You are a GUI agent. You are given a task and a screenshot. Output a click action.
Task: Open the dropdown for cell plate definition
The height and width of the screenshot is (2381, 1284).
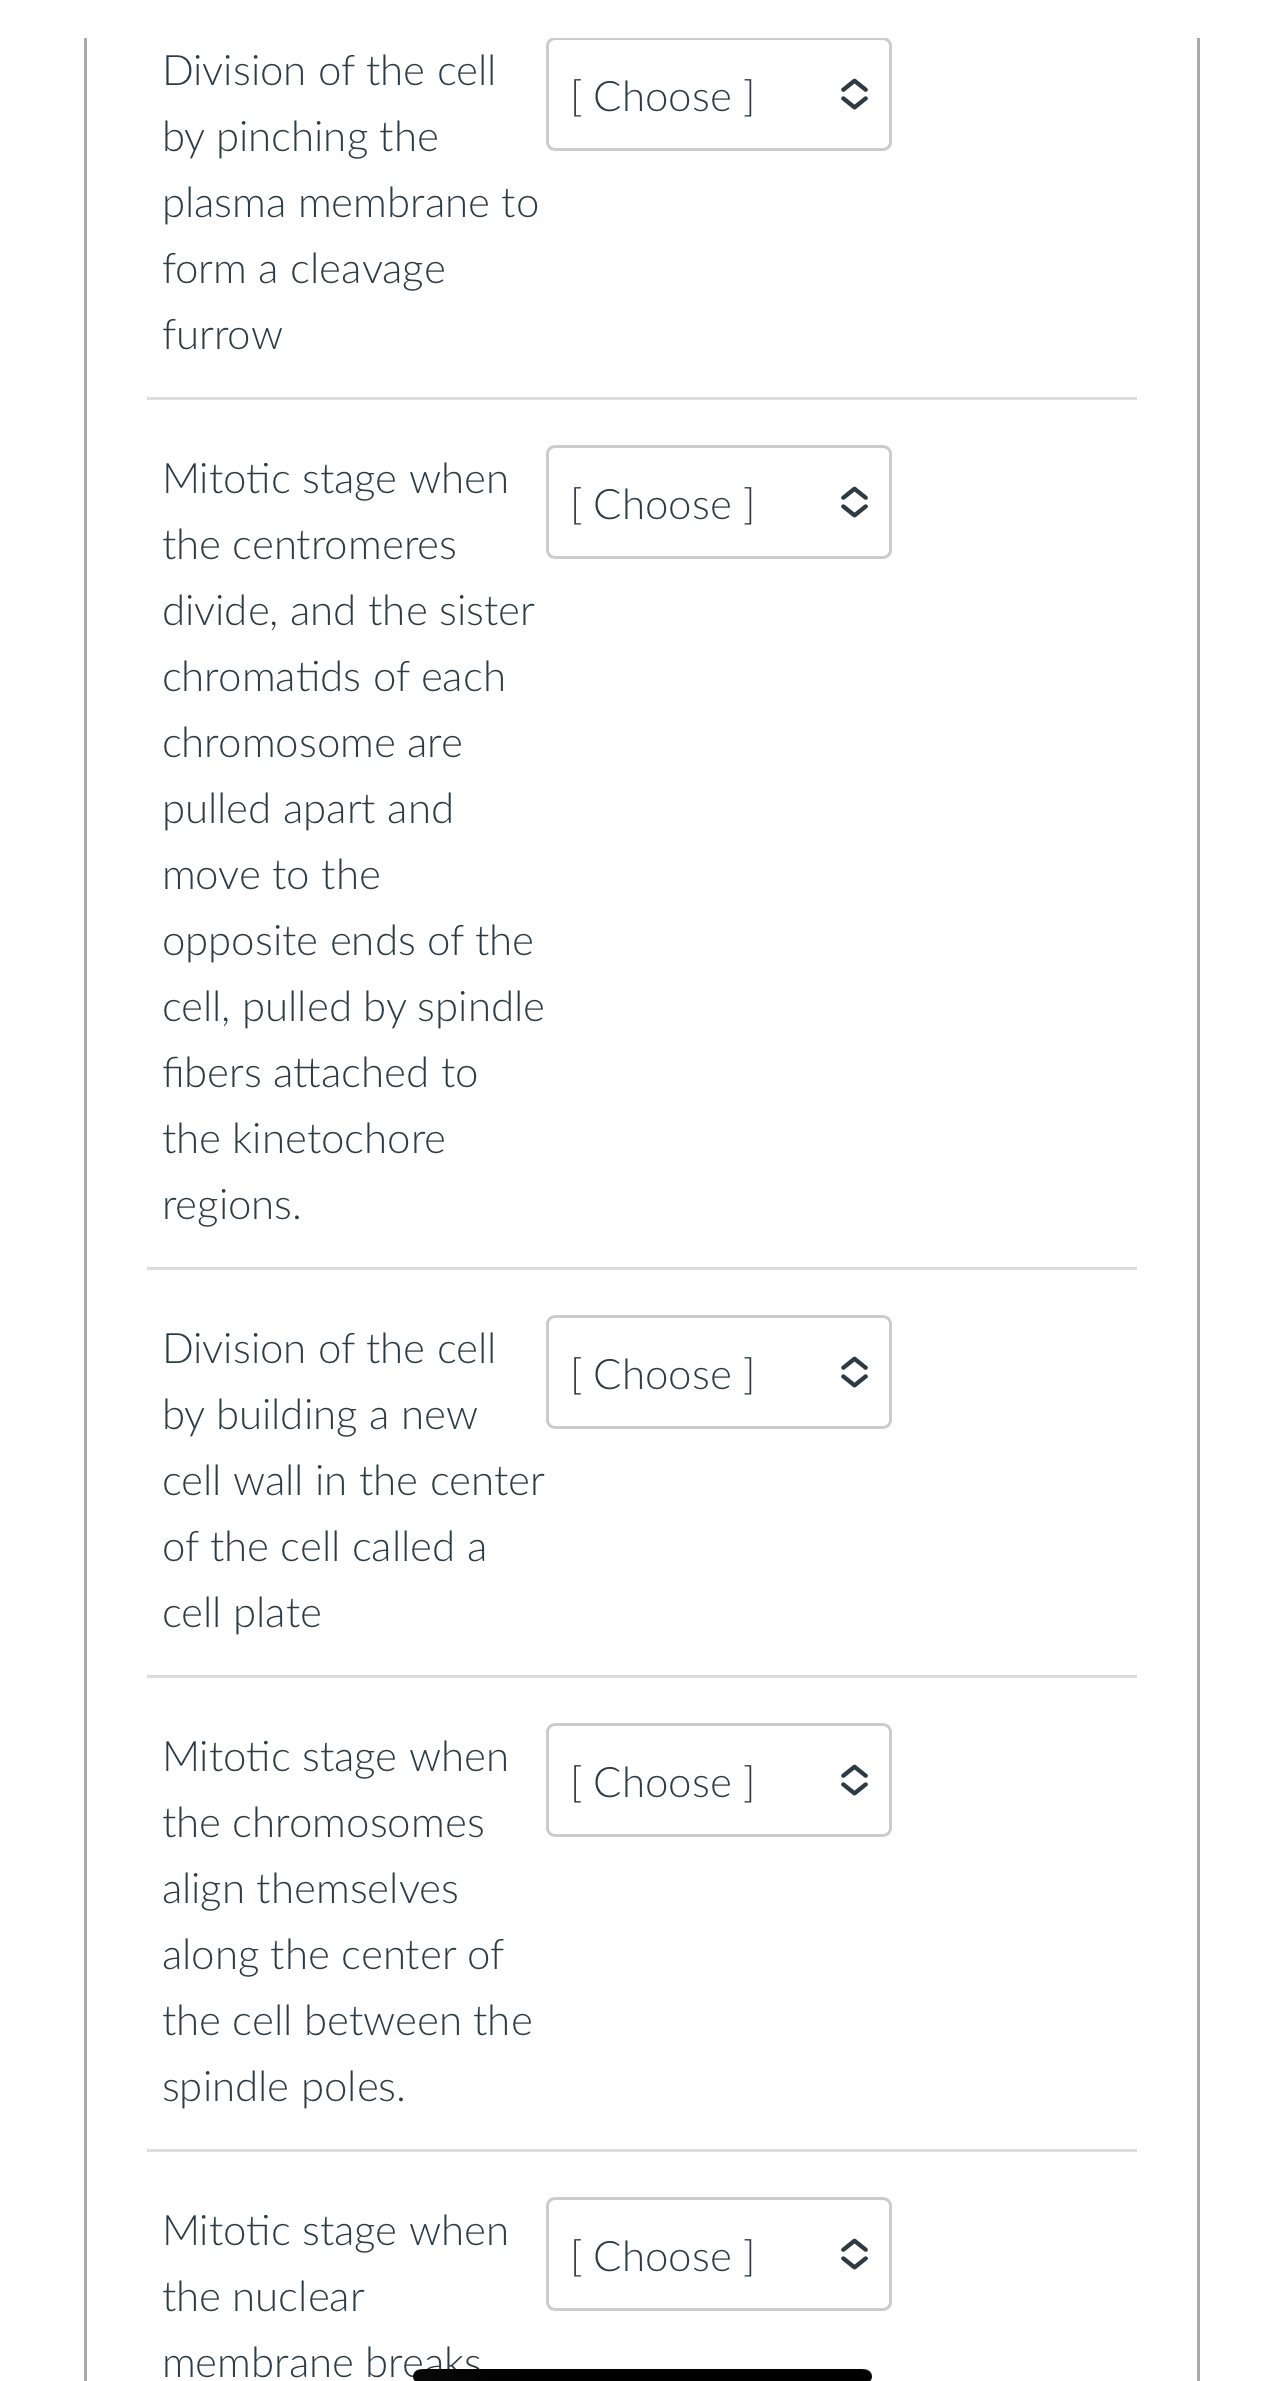[x=718, y=1372]
